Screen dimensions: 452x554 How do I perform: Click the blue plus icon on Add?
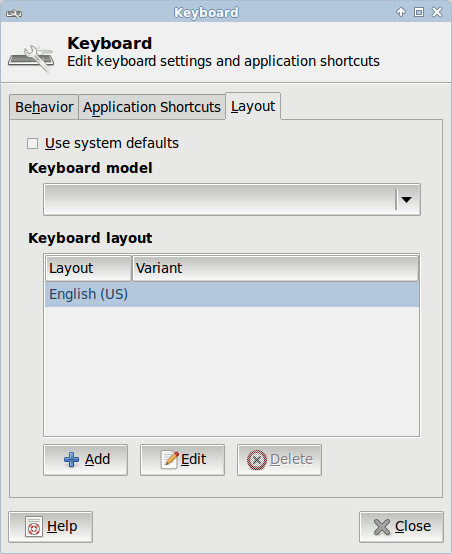[x=71, y=460]
